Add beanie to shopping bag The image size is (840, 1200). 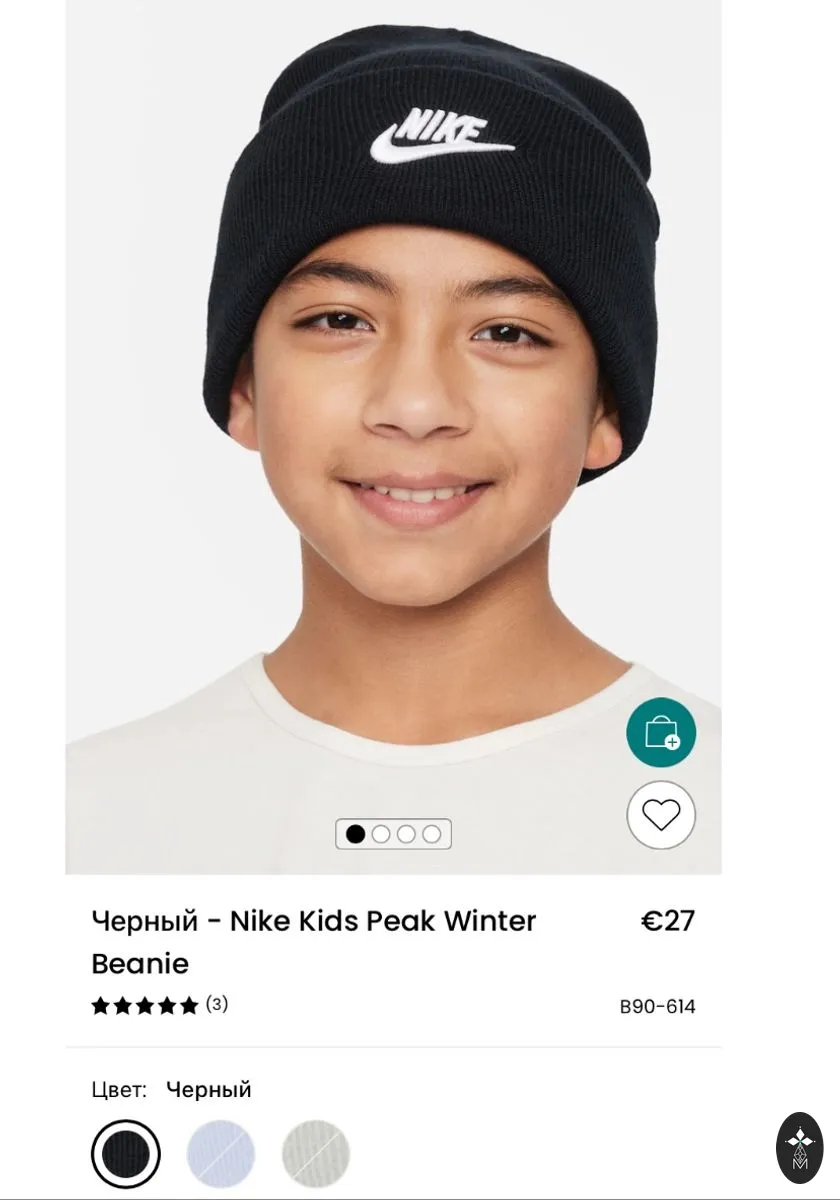click(x=661, y=733)
